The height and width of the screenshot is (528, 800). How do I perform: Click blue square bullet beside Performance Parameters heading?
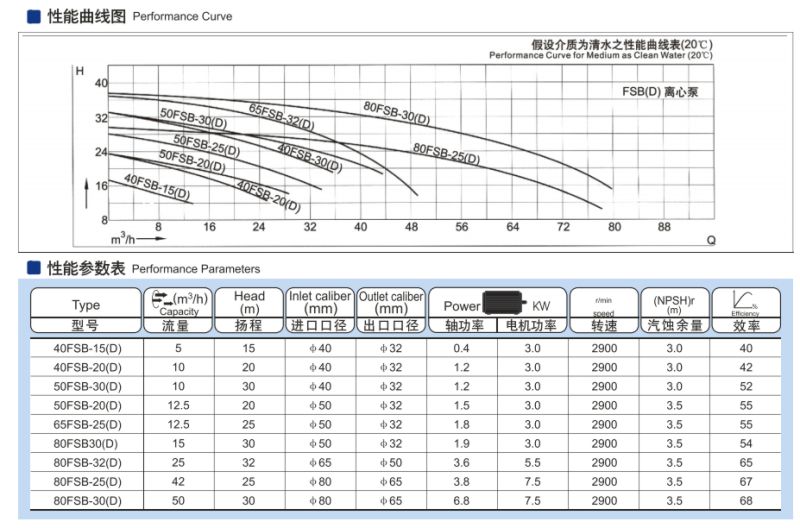(x=33, y=268)
